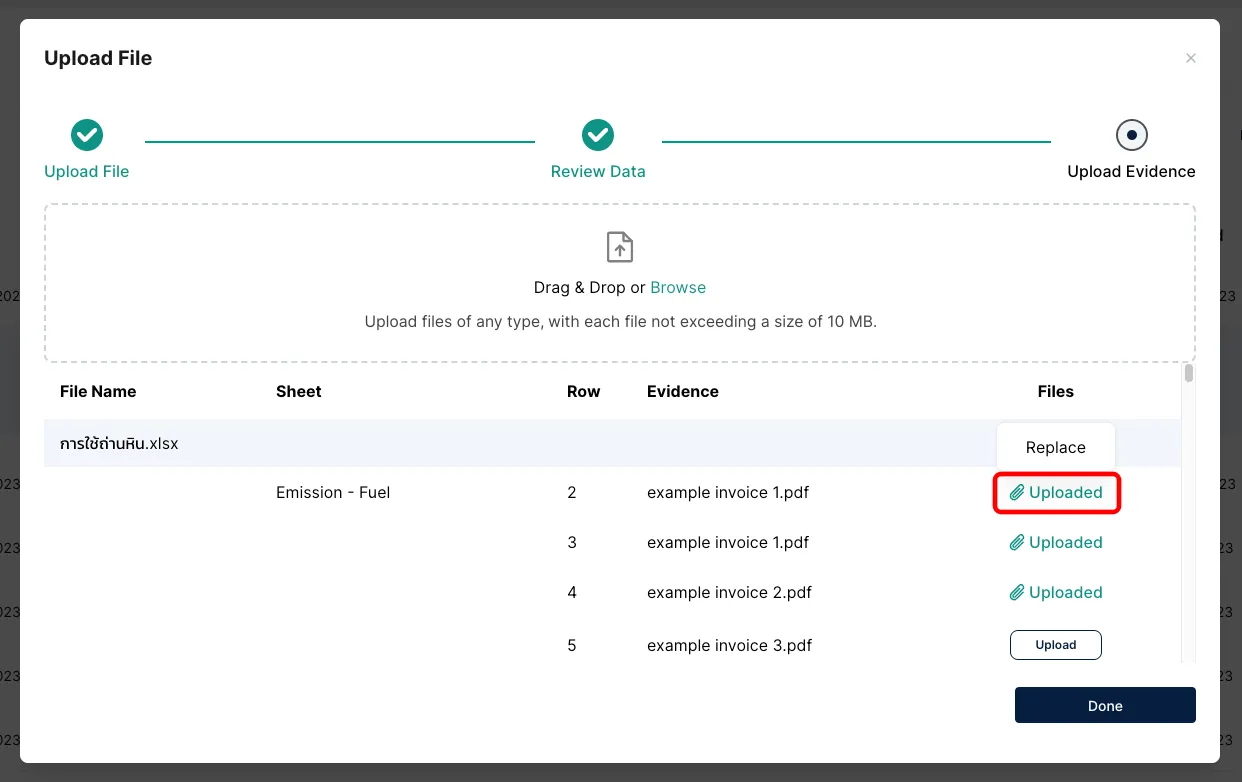Viewport: 1242px width, 782px height.
Task: Select the Review Data step checkmark icon
Action: pyautogui.click(x=598, y=135)
